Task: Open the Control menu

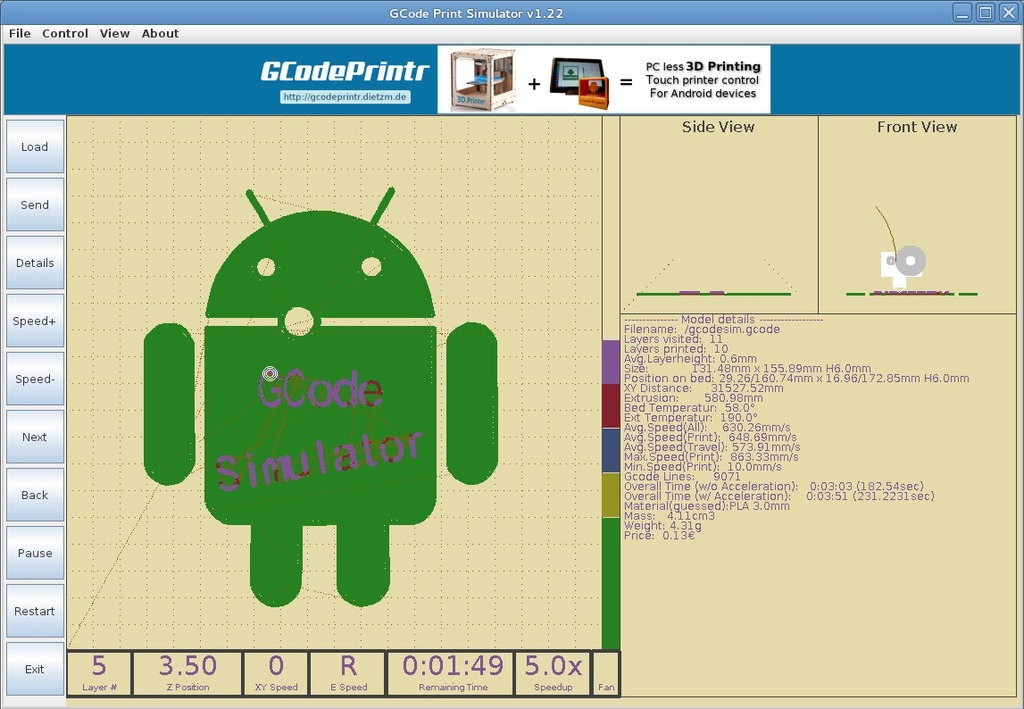Action: click(65, 33)
